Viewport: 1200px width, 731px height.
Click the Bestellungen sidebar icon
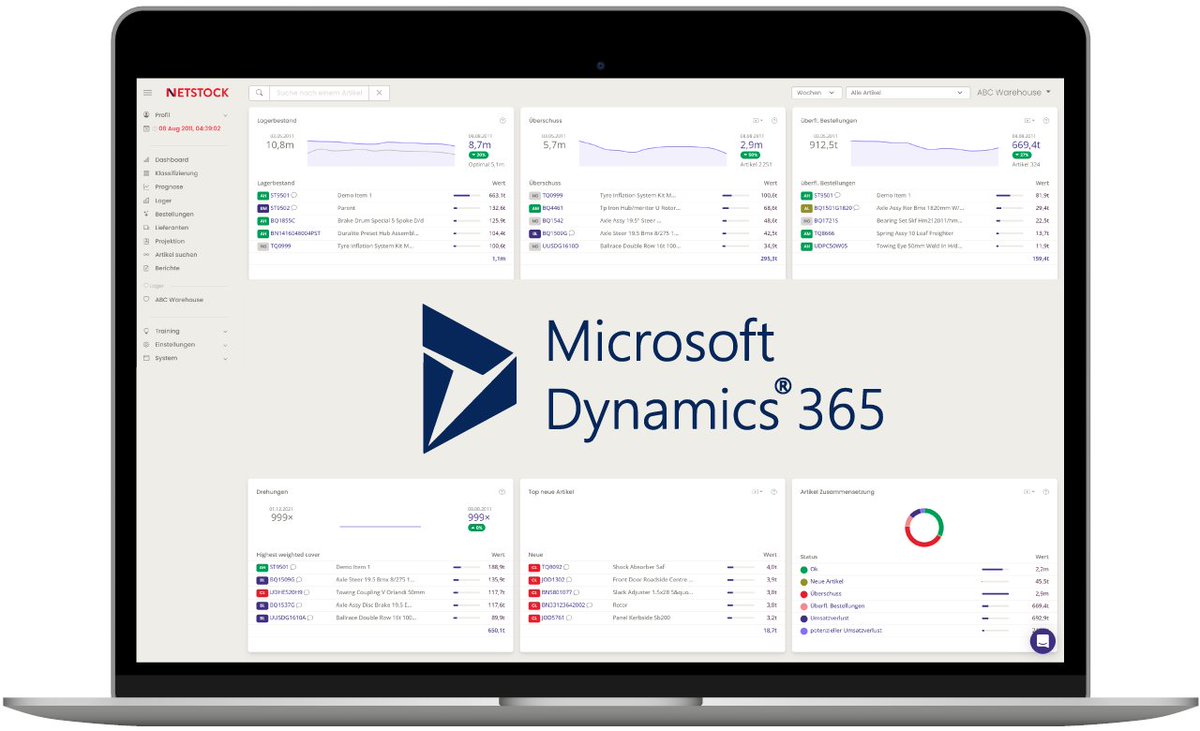147,214
